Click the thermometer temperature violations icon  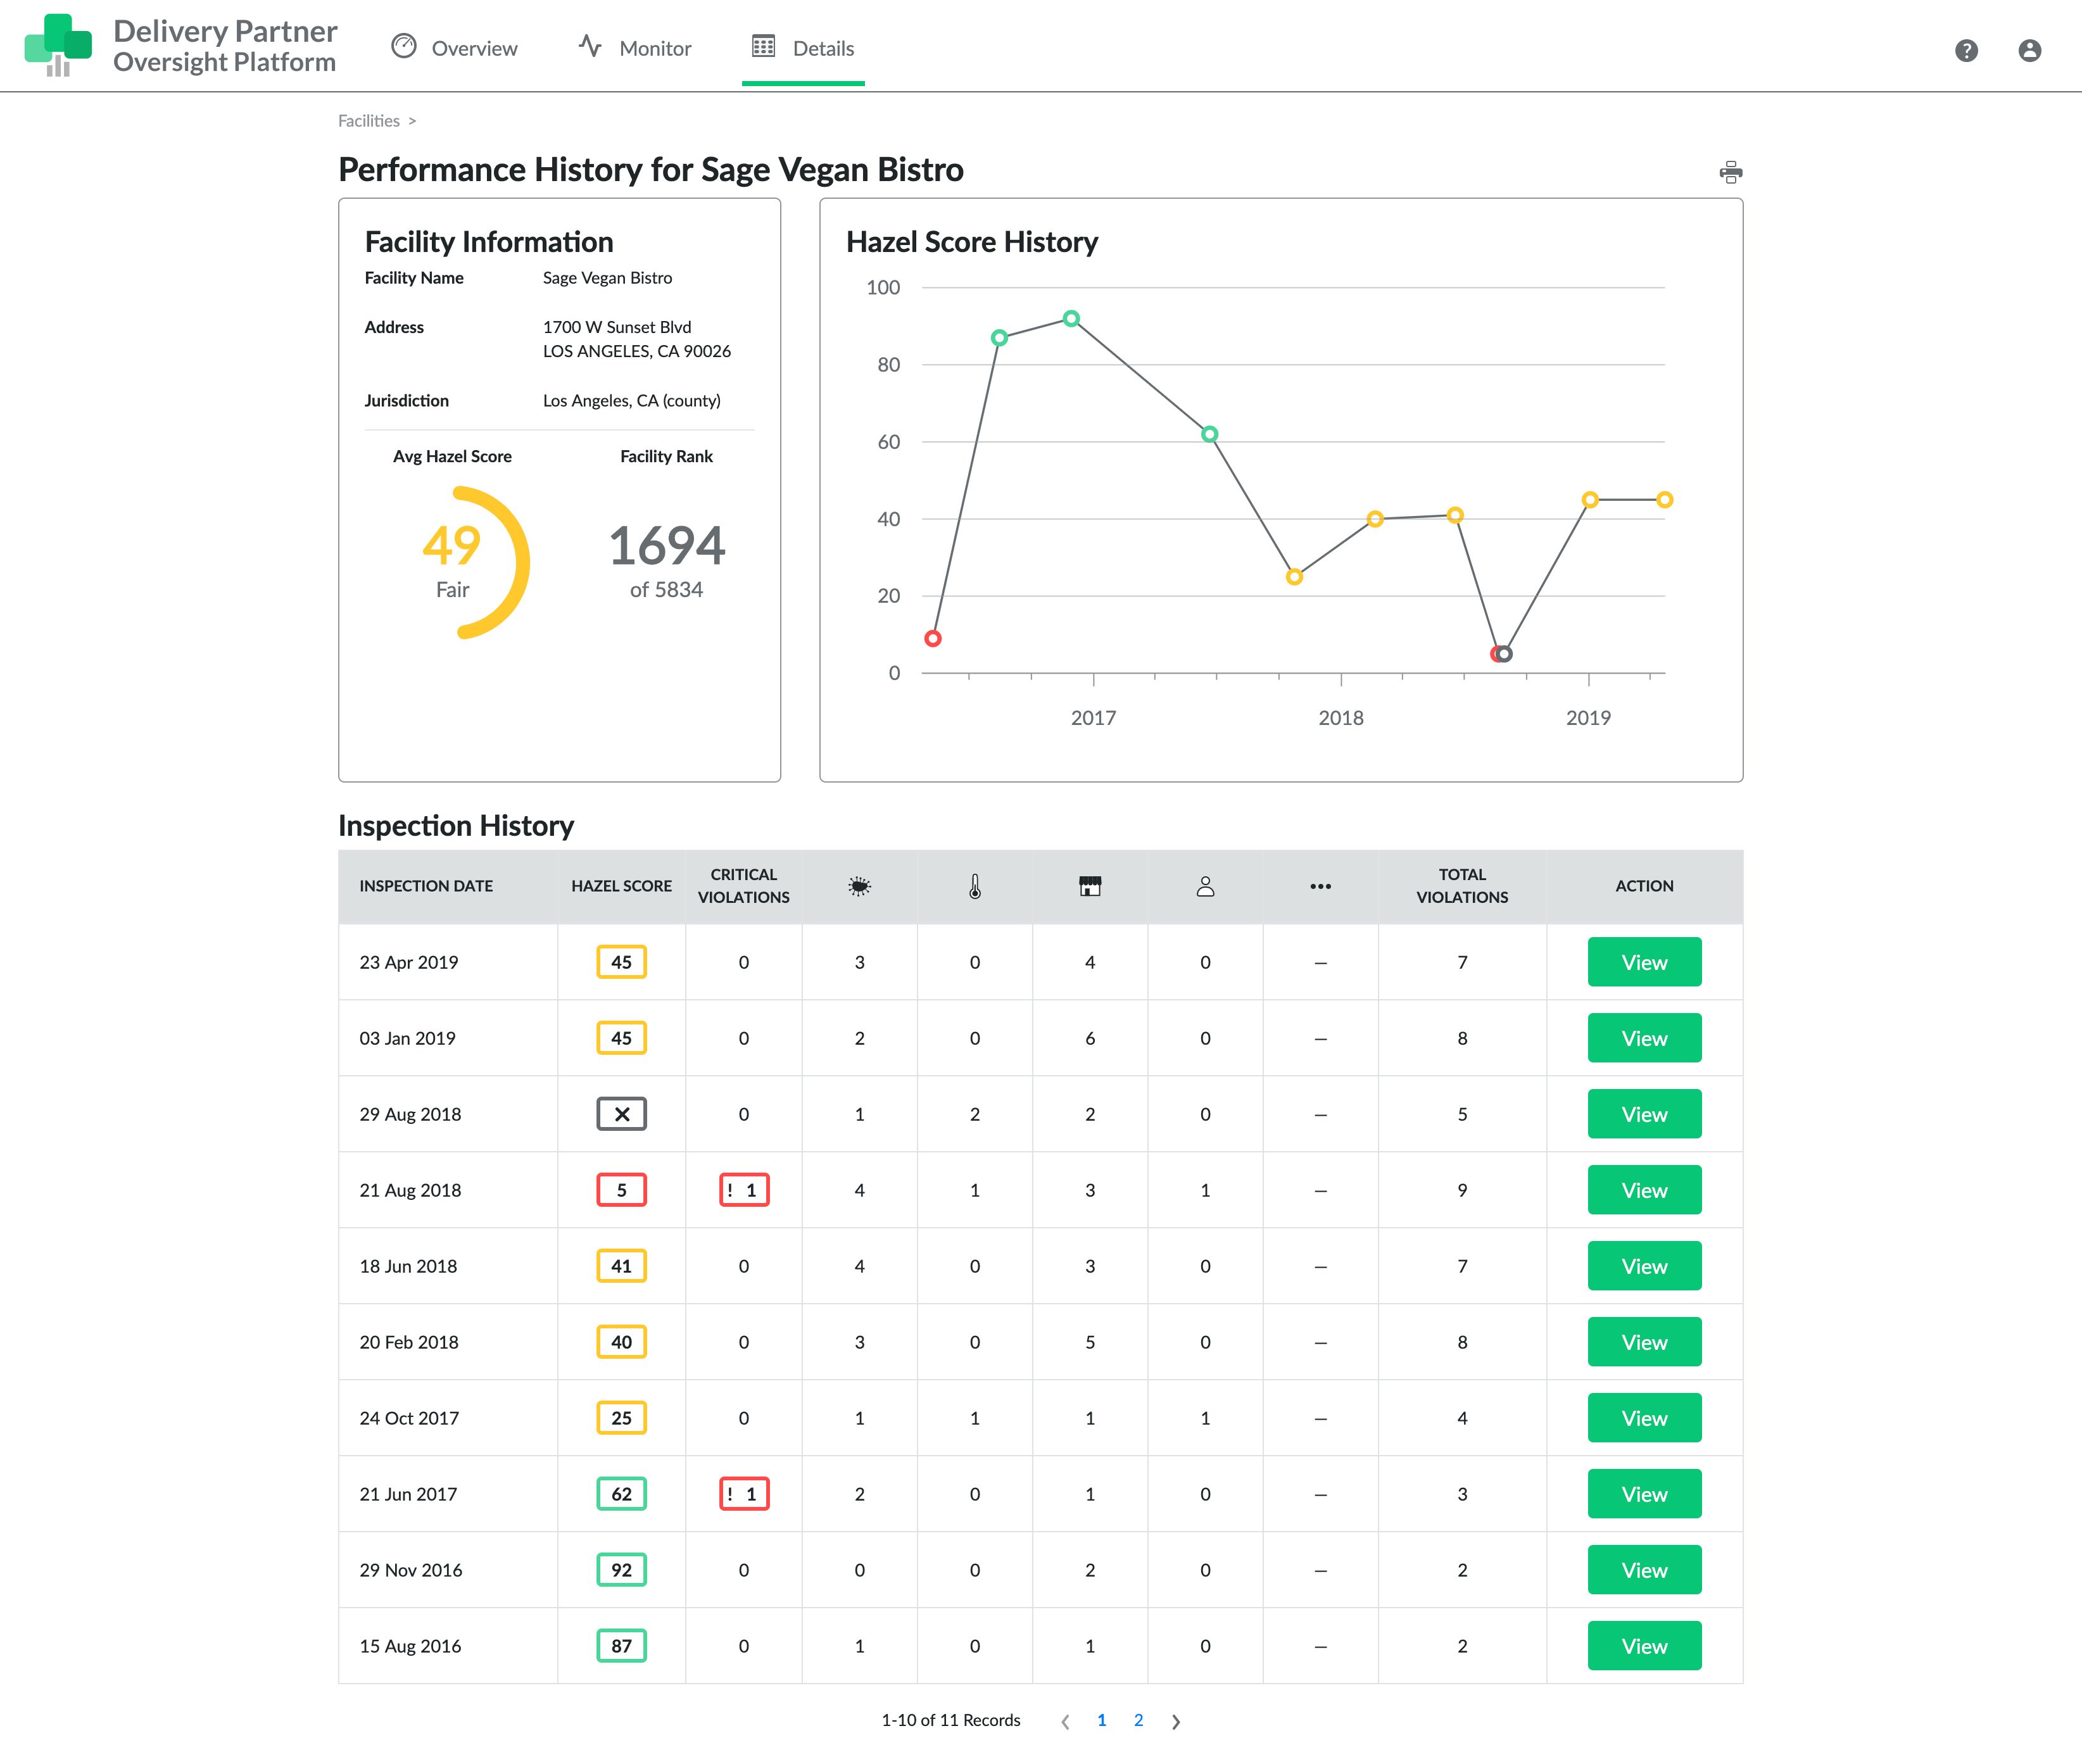975,885
